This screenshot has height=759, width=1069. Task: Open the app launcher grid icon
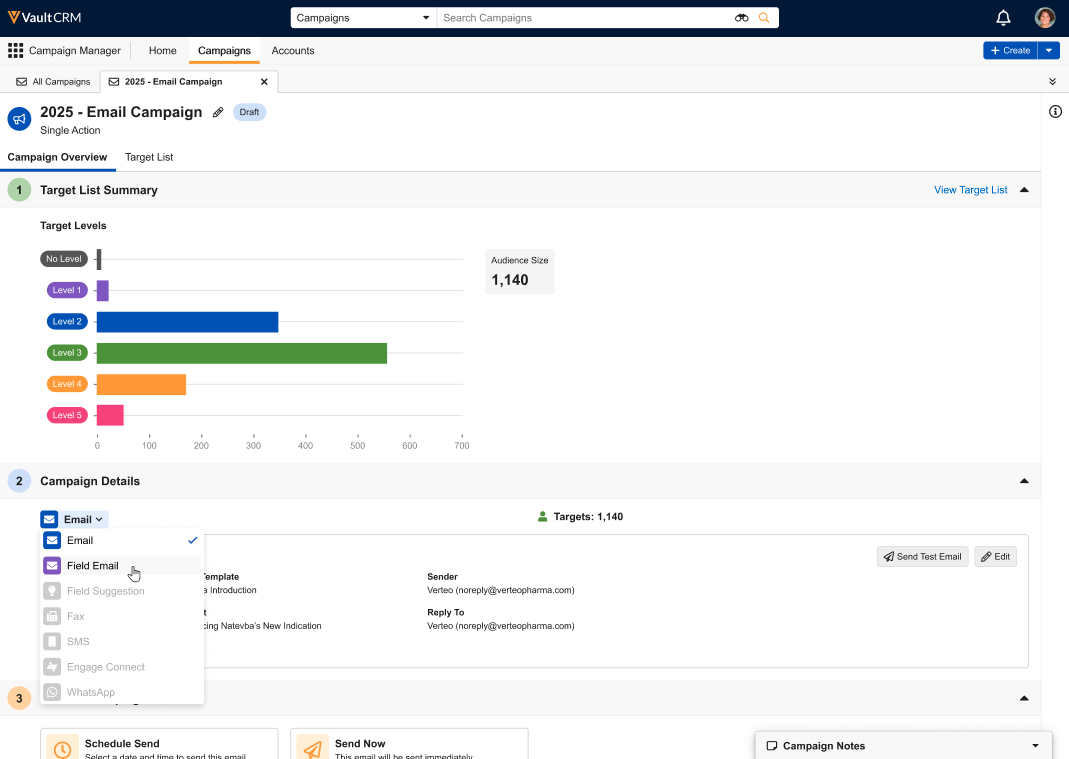coord(15,51)
